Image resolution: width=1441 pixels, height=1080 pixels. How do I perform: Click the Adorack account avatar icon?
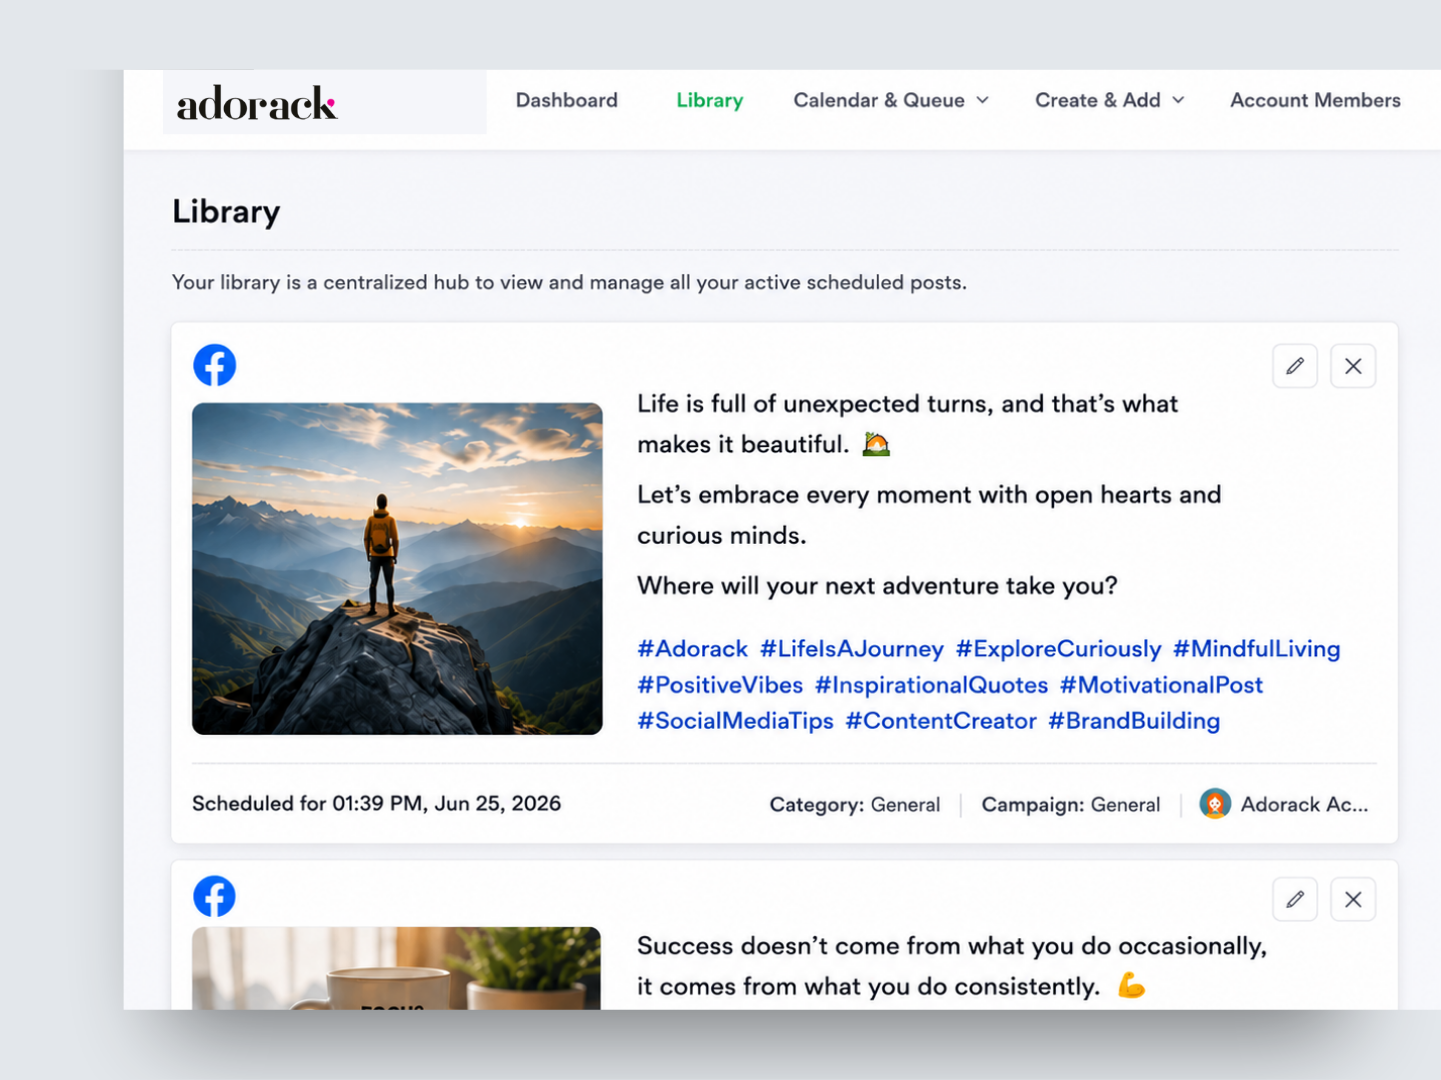(1215, 804)
